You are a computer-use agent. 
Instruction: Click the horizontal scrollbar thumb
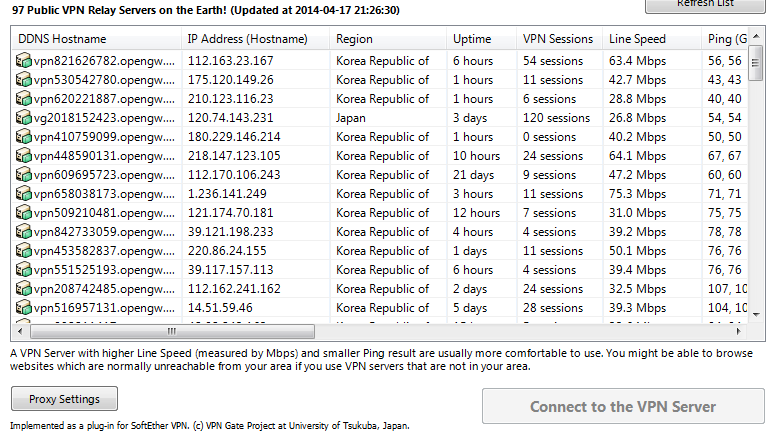(x=172, y=331)
